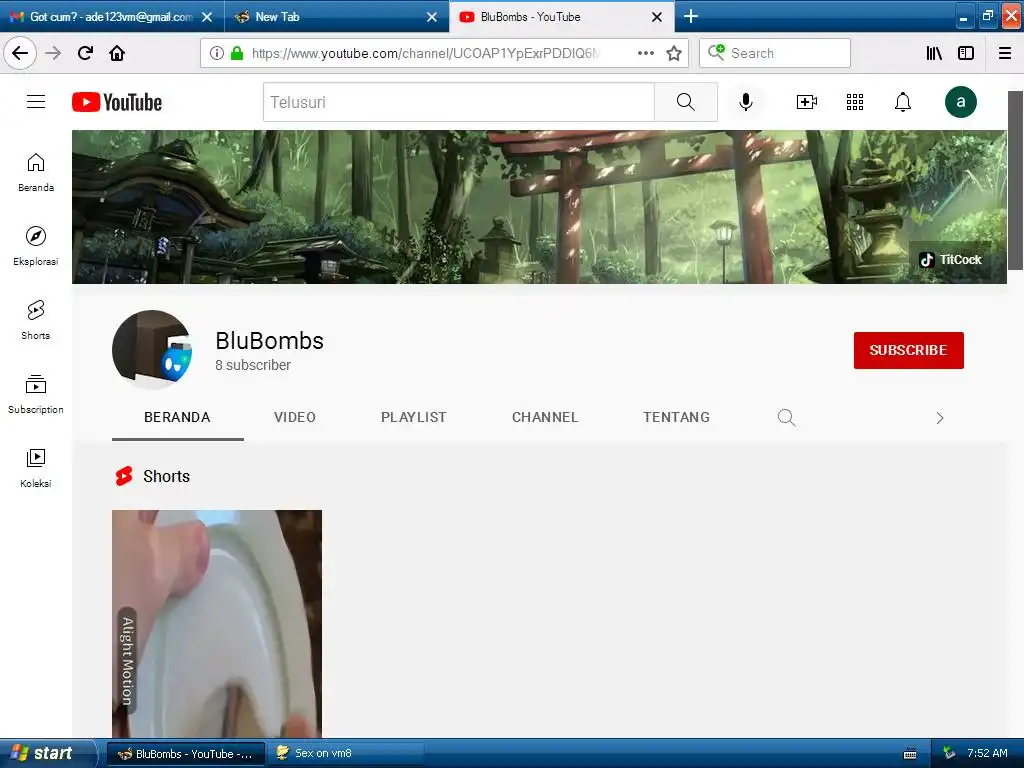Image resolution: width=1024 pixels, height=768 pixels.
Task: Go to Beranda in the sidebar
Action: pos(36,172)
